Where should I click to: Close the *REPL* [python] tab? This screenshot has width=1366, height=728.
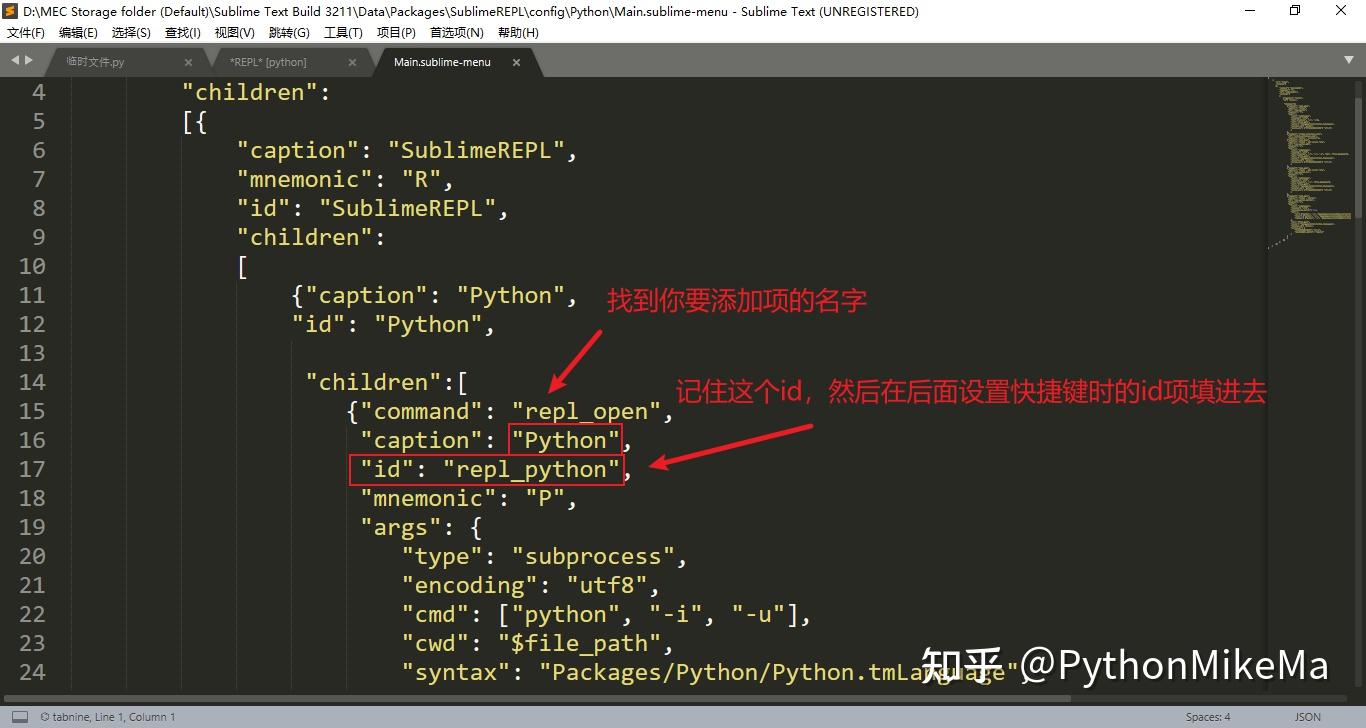coord(352,61)
